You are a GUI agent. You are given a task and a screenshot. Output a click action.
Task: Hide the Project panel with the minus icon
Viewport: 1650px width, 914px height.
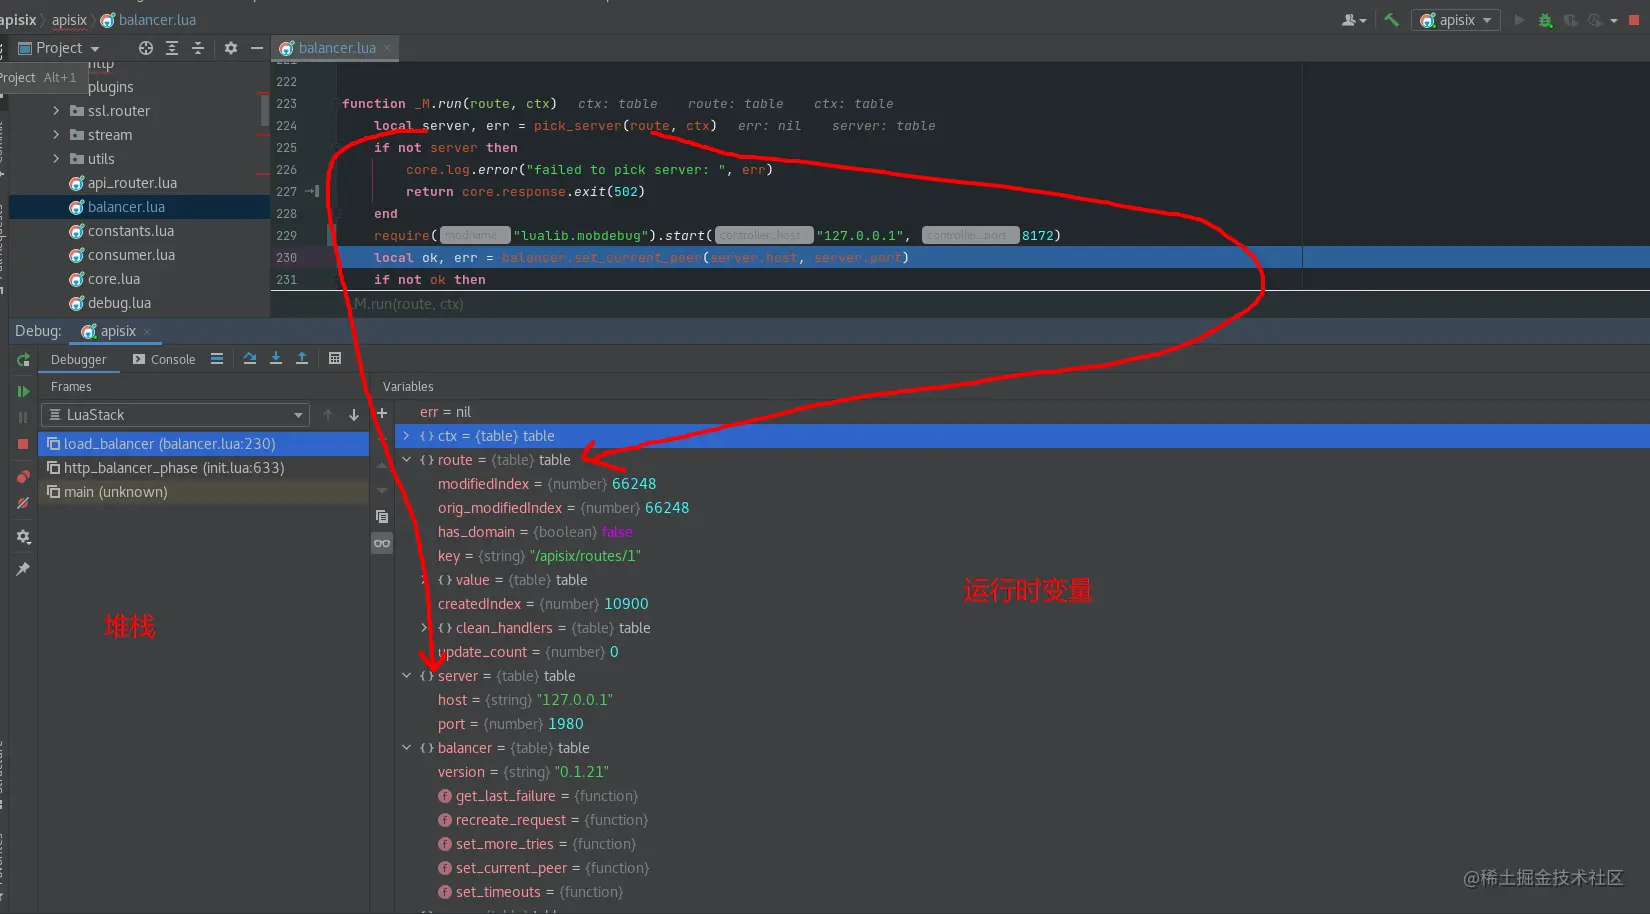(257, 48)
